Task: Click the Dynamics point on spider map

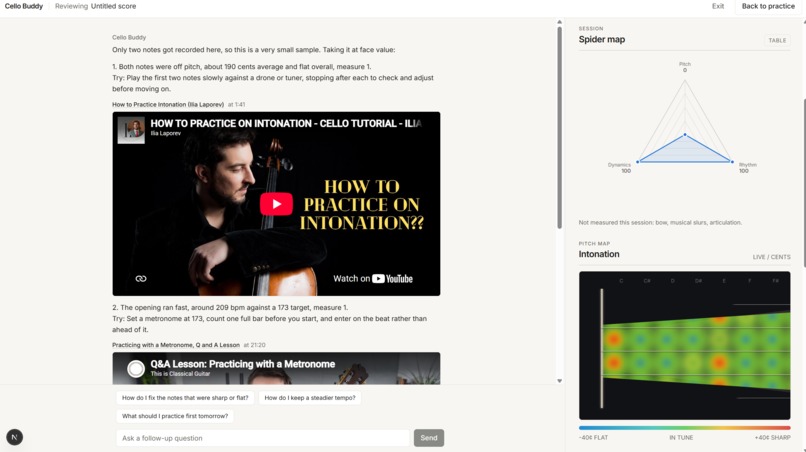Action: click(x=638, y=162)
